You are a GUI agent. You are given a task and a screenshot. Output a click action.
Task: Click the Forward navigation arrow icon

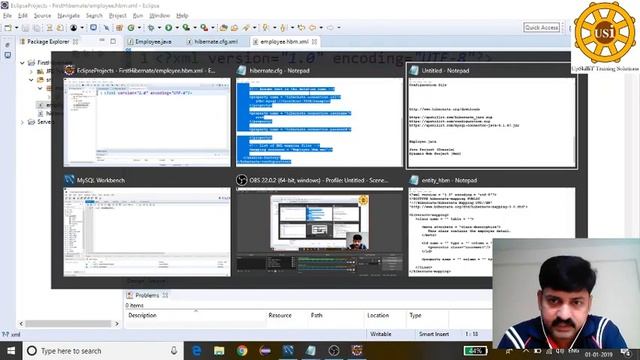(x=330, y=28)
